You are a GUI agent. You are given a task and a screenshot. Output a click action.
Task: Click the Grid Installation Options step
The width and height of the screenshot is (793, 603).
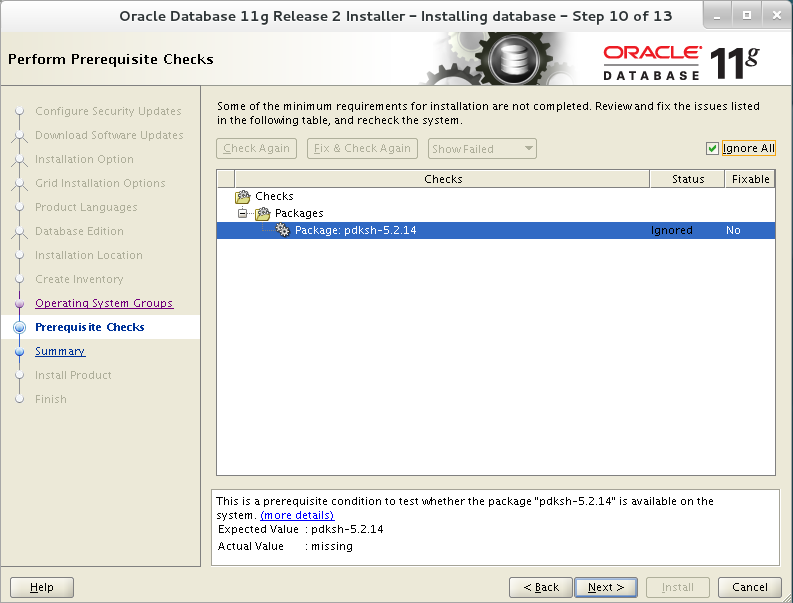pyautogui.click(x=100, y=183)
